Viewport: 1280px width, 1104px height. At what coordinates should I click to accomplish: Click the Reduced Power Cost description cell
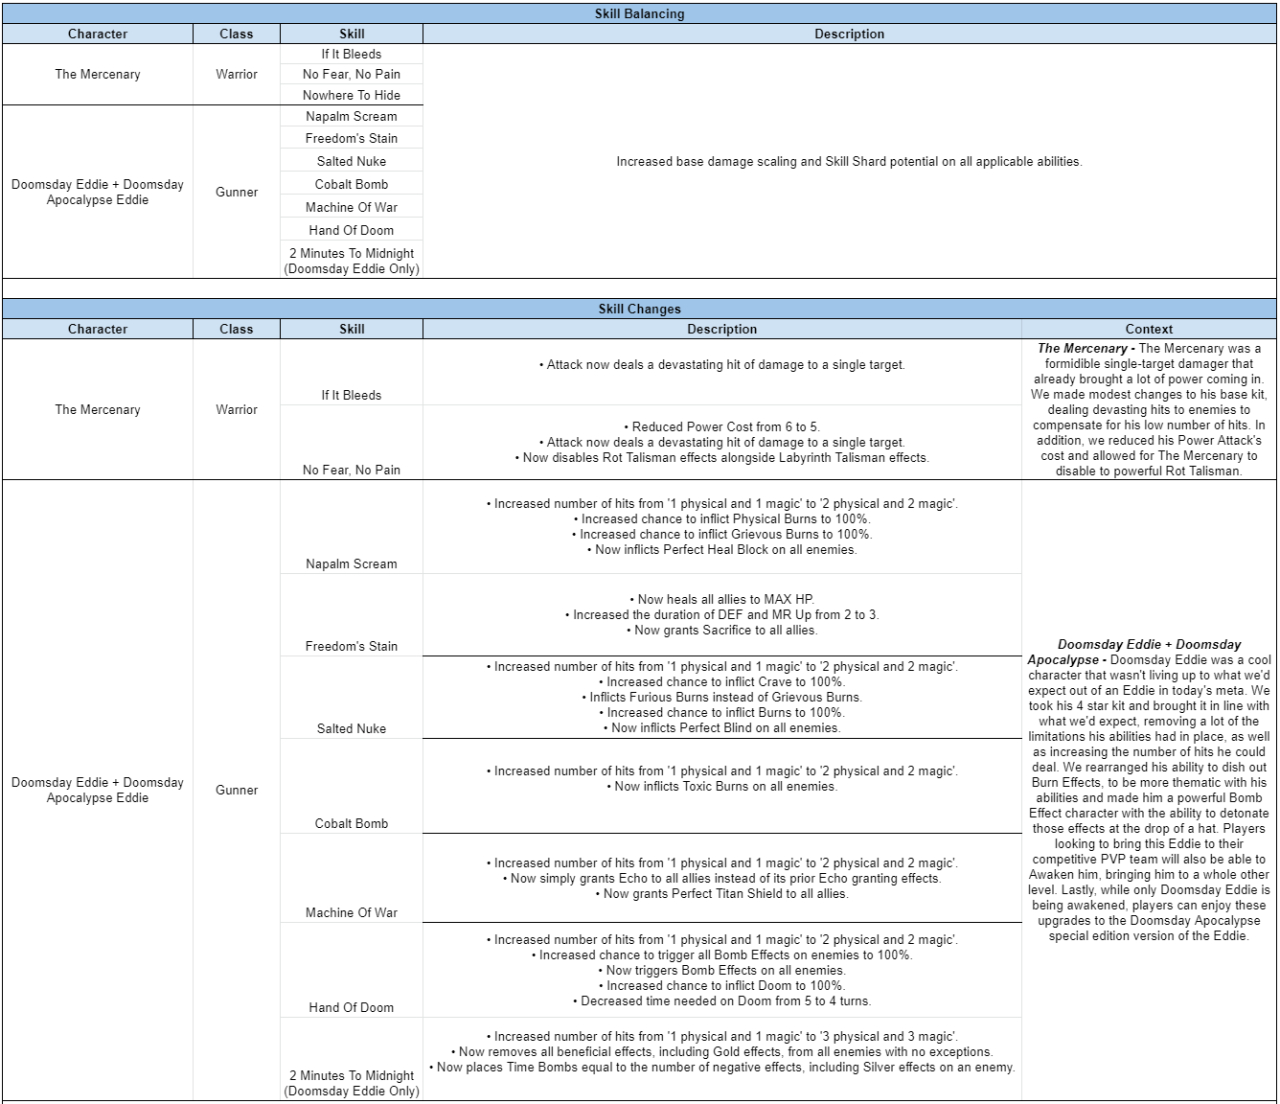[721, 442]
